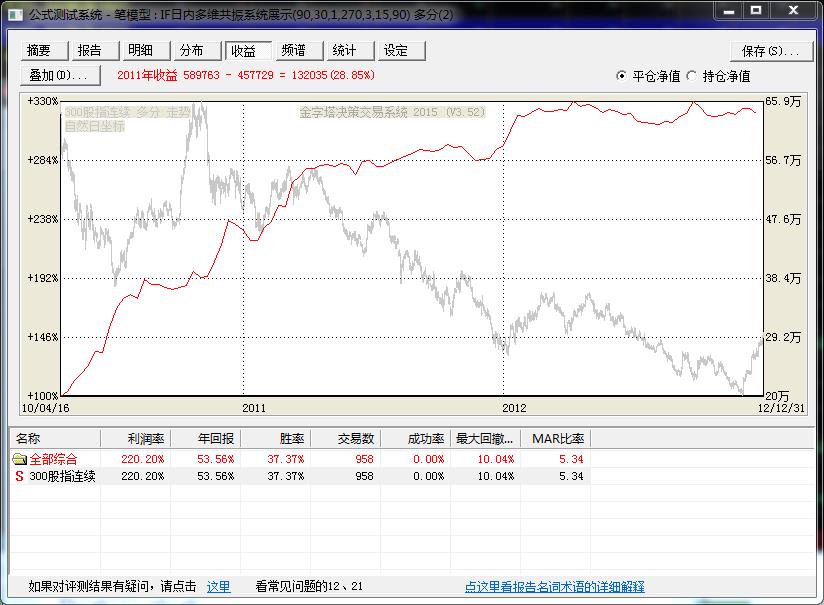Click 300股指连续 success rate 0.00%

[428, 476]
